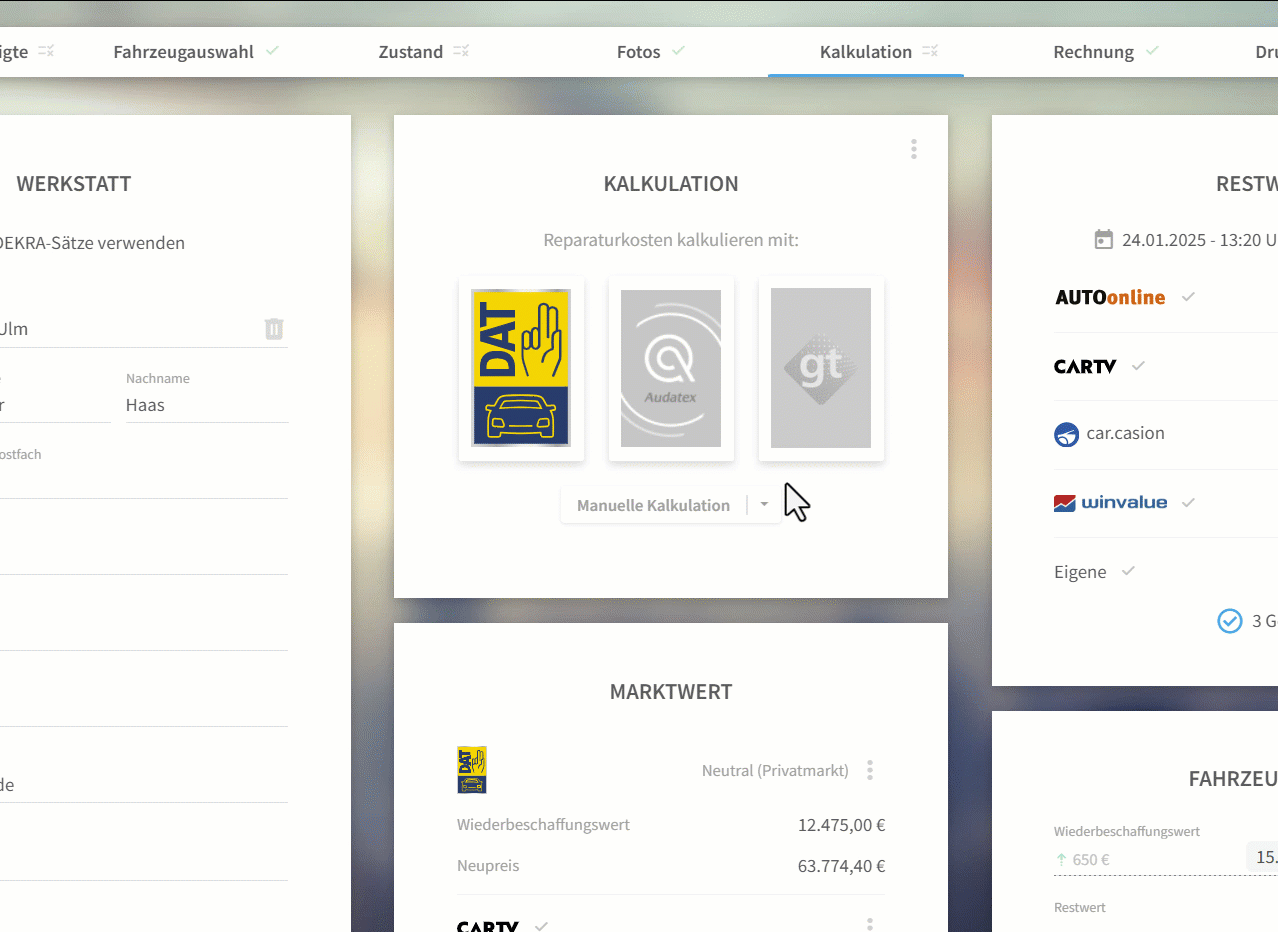The image size is (1278, 932).
Task: Choose the GT Motive calculation tile
Action: pyautogui.click(x=821, y=368)
